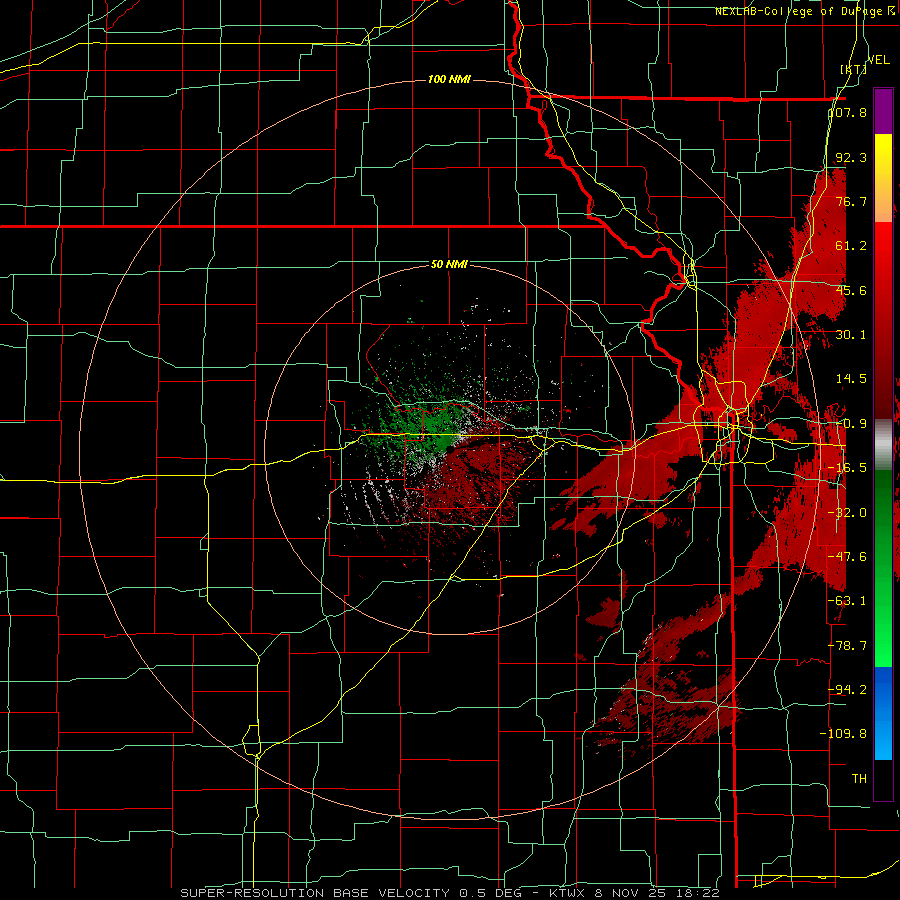
Task: Click the 76.7 velocity scale value
Action: pyautogui.click(x=851, y=201)
